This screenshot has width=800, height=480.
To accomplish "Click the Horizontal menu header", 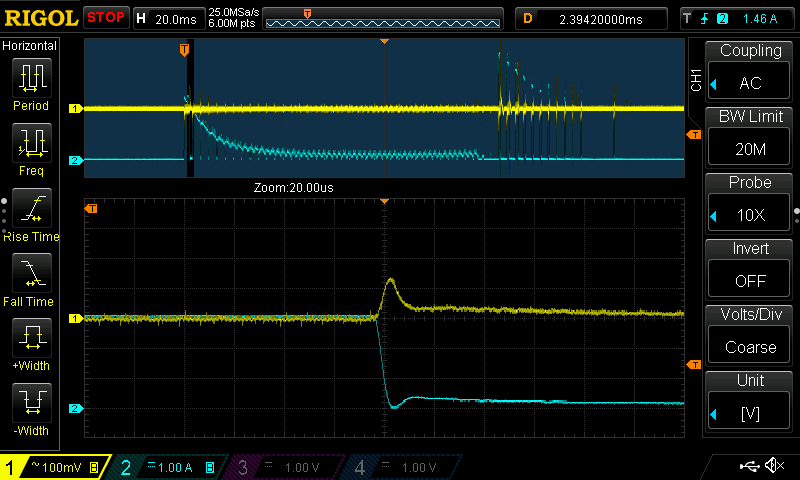I will coord(30,46).
